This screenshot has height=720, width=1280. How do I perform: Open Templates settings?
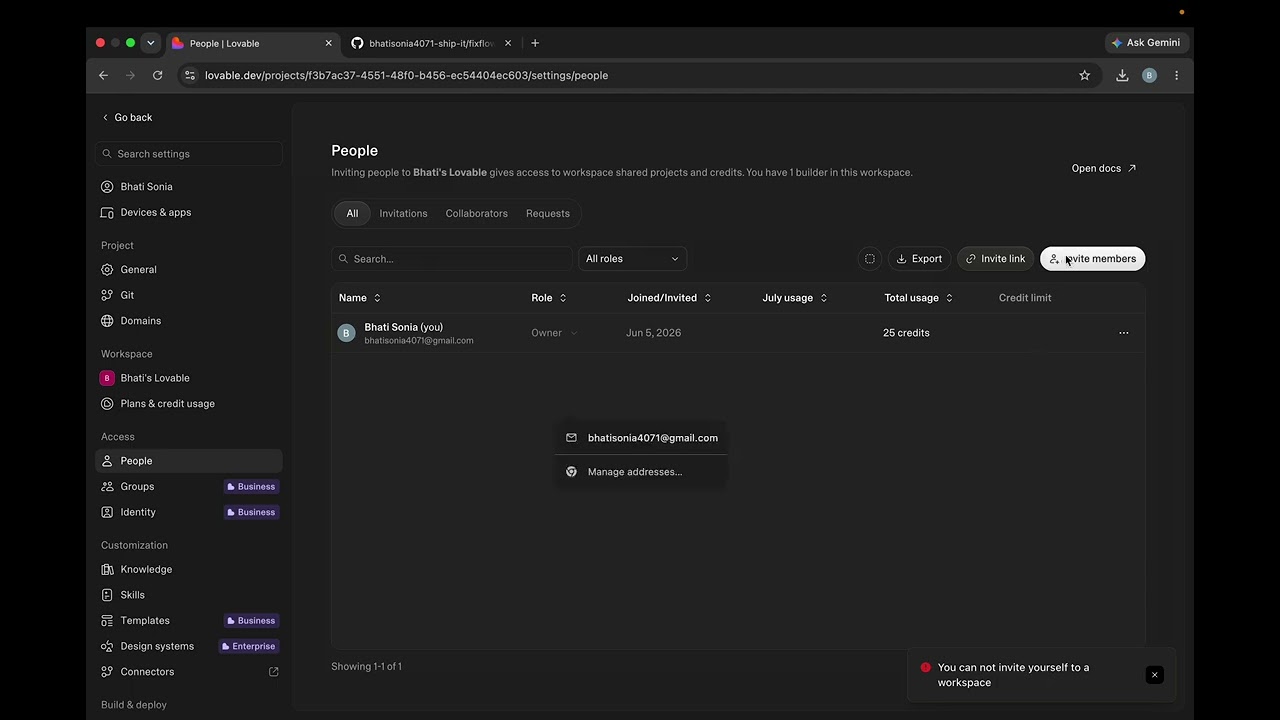pyautogui.click(x=189, y=621)
